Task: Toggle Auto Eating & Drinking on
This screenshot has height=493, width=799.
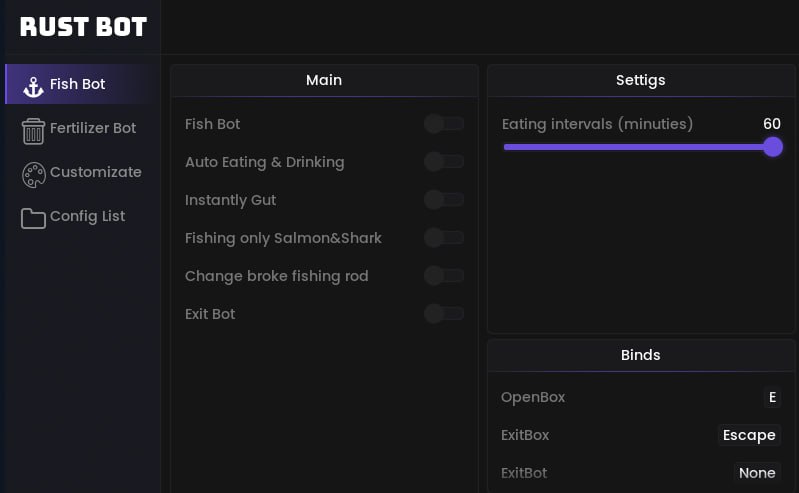Action: (x=443, y=162)
